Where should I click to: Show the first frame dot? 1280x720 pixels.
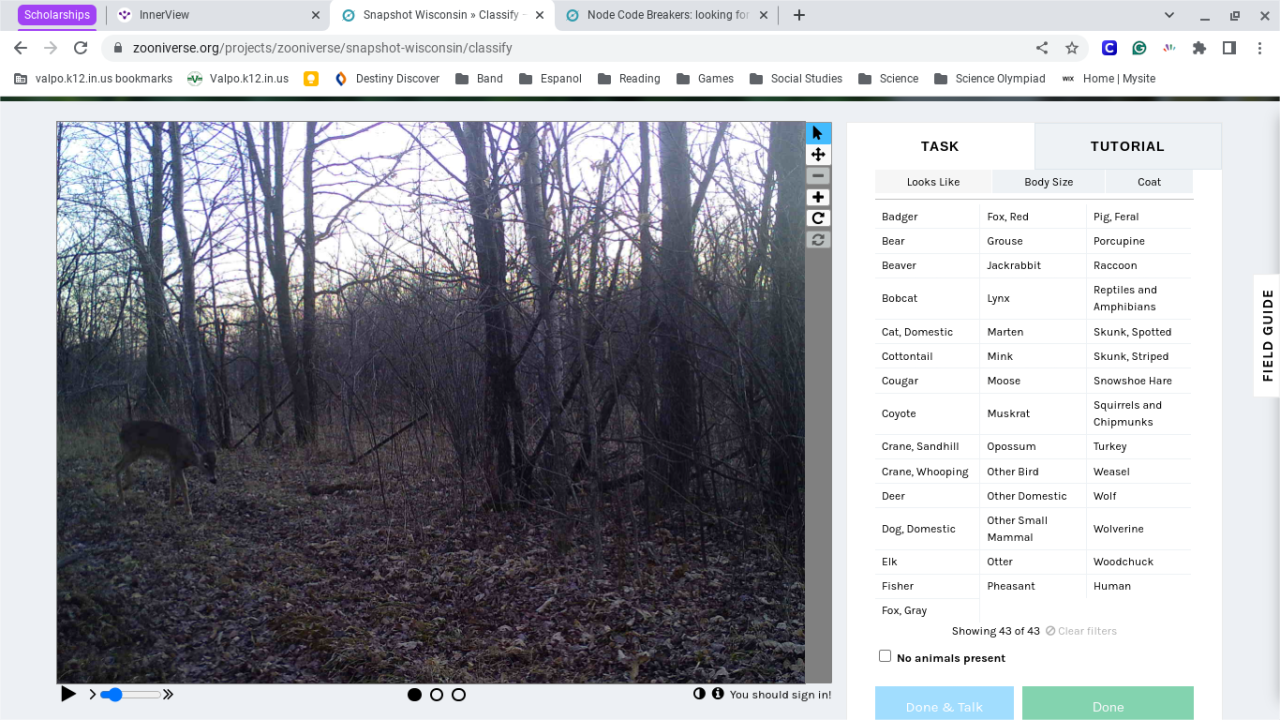click(x=414, y=694)
